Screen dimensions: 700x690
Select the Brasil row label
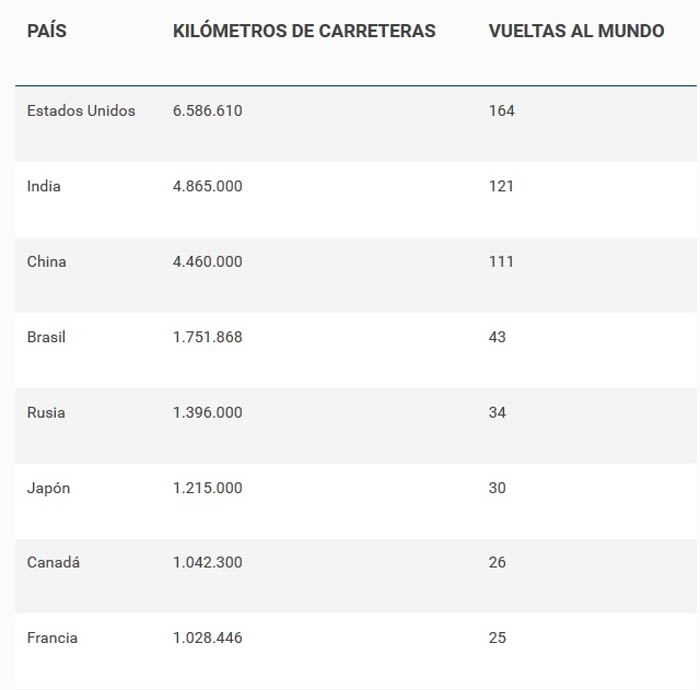coord(46,337)
